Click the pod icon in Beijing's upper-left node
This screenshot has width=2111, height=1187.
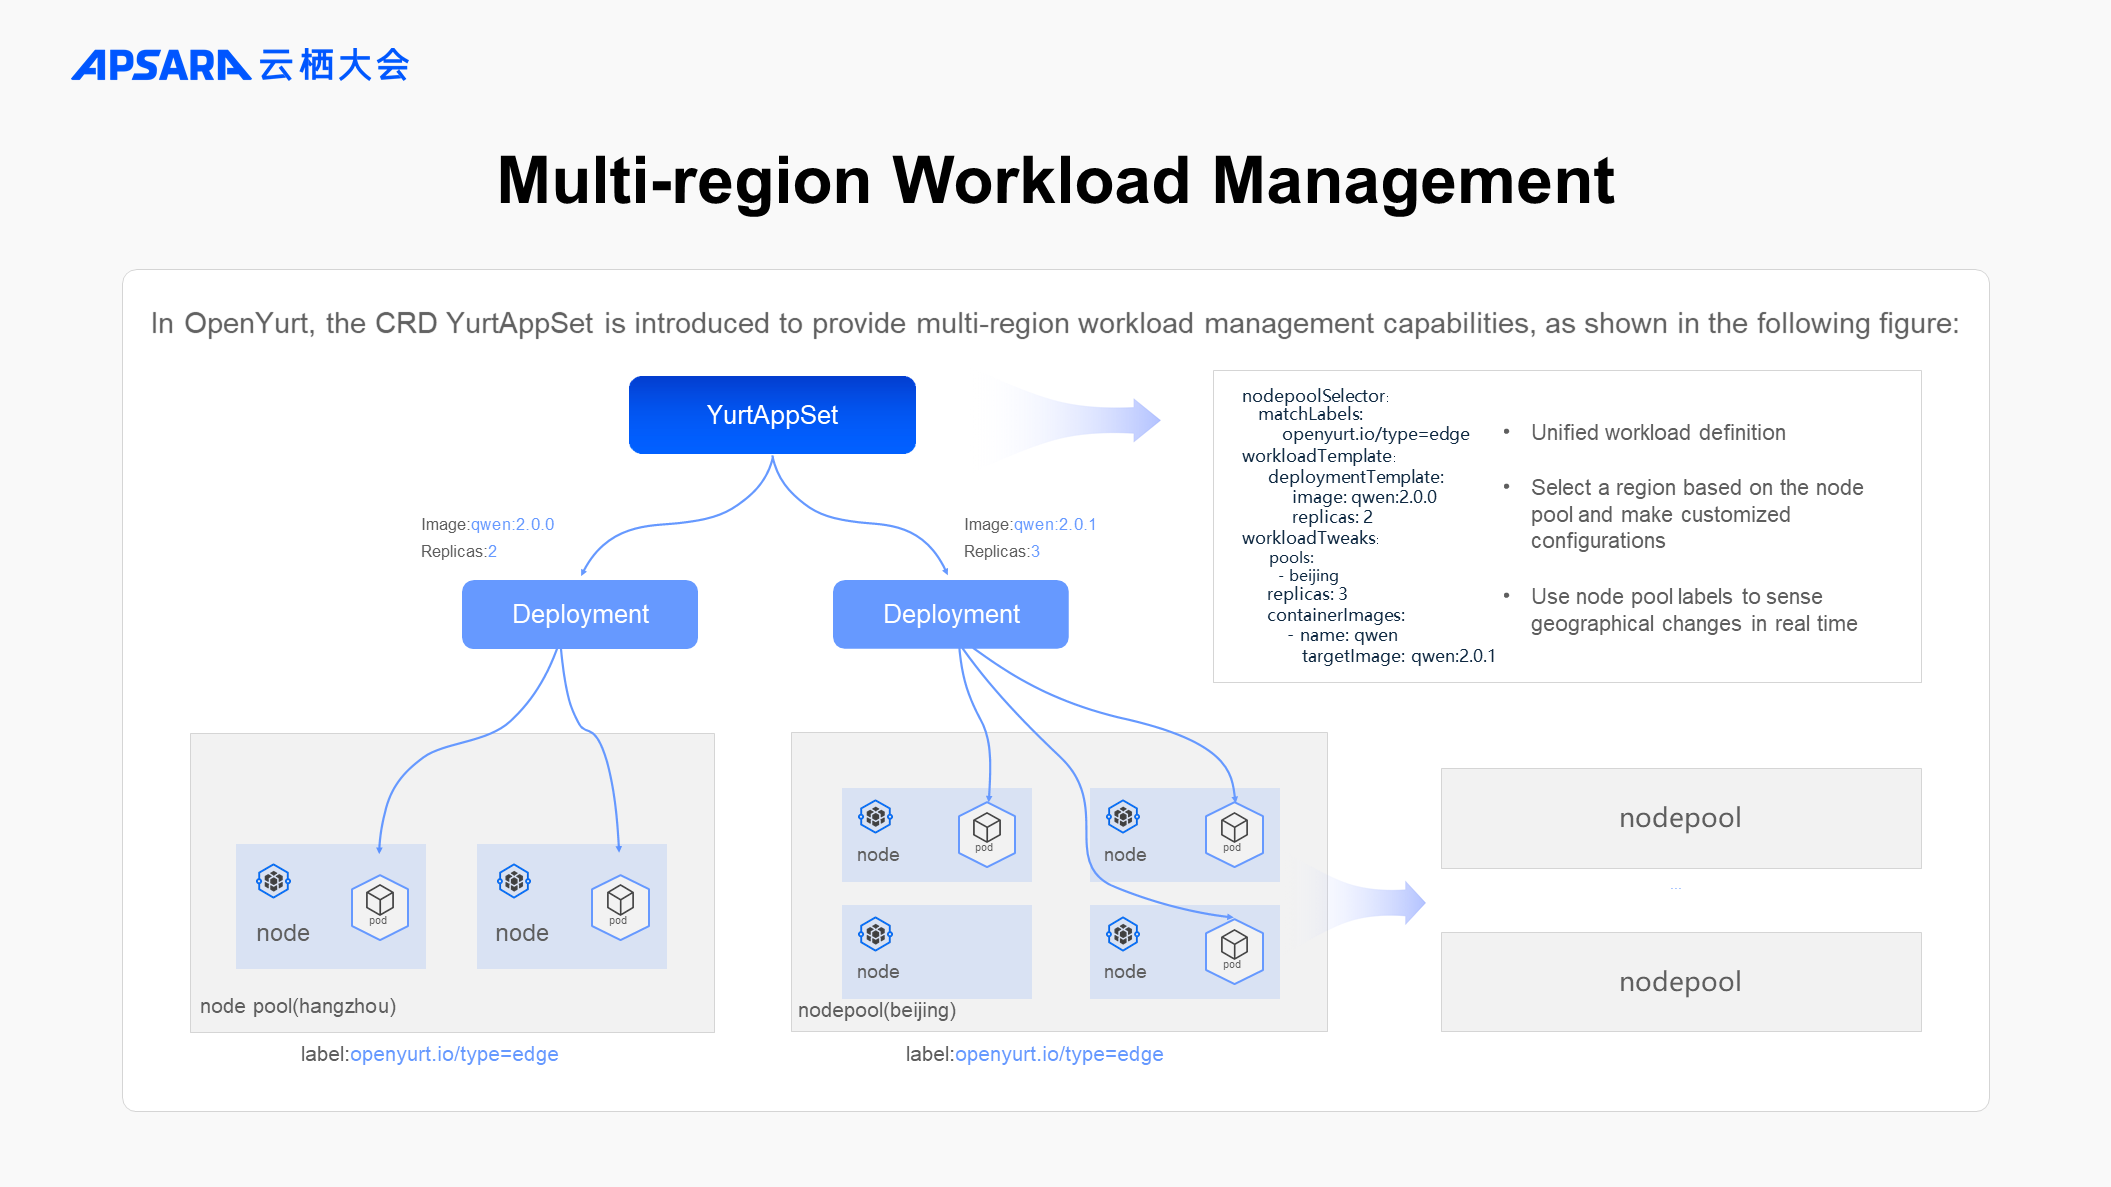987,833
